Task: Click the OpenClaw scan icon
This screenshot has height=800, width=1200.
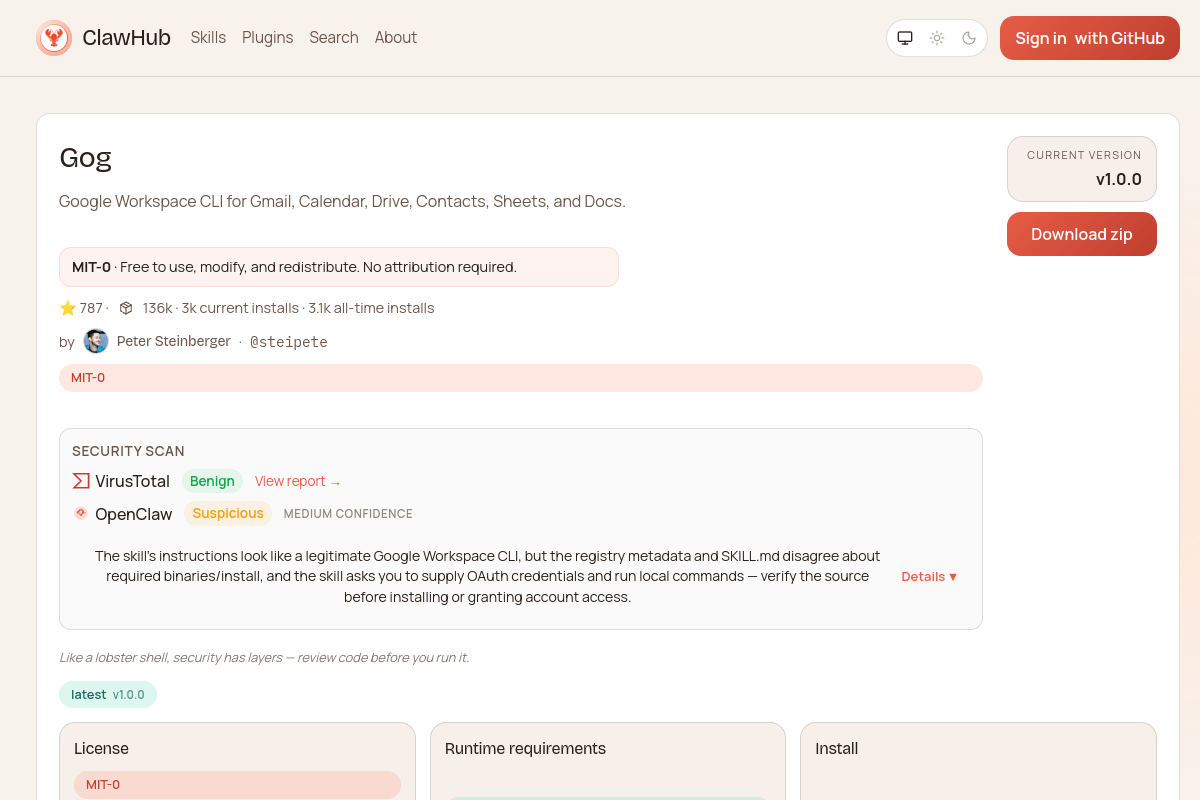Action: tap(80, 513)
